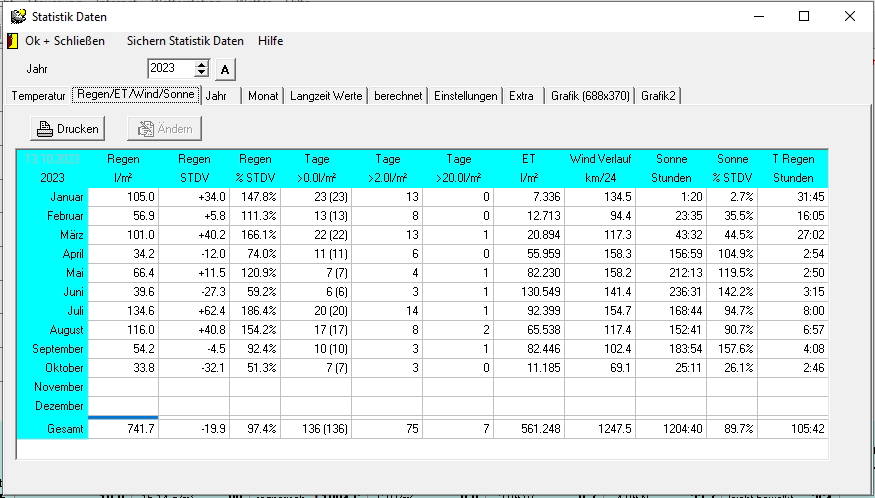Click the Jahr year input field
This screenshot has width=875, height=498.
[x=170, y=69]
